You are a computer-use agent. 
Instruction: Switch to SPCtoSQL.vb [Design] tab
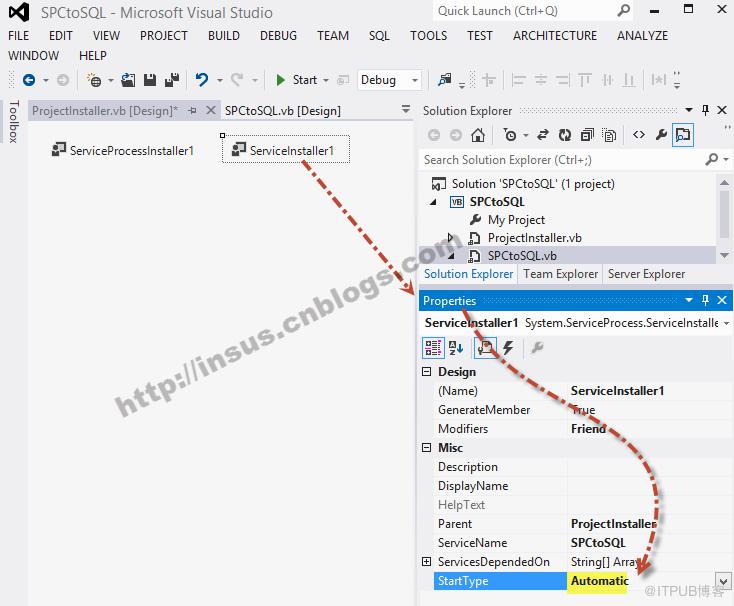[x=283, y=111]
